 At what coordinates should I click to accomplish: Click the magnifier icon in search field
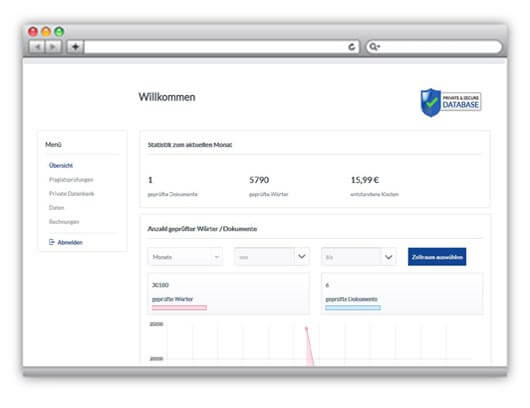click(x=374, y=47)
